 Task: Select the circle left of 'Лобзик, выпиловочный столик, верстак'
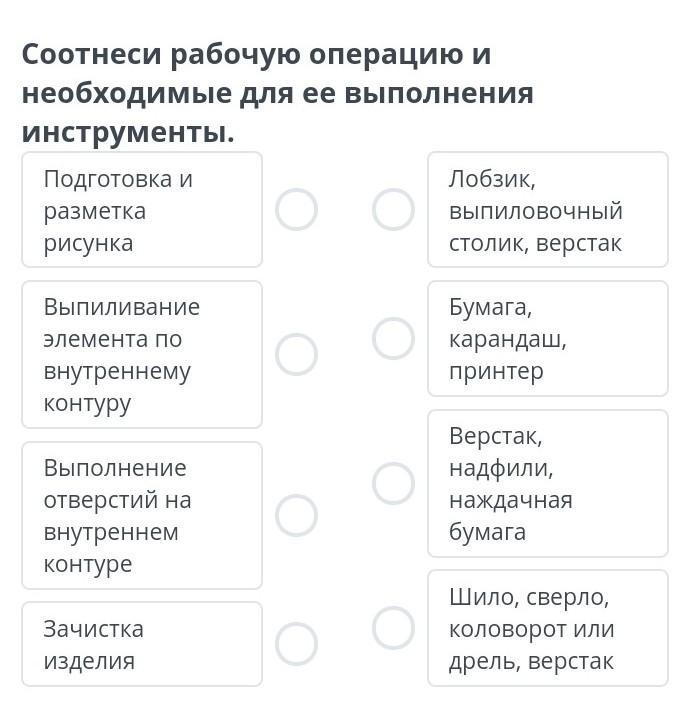click(x=393, y=210)
